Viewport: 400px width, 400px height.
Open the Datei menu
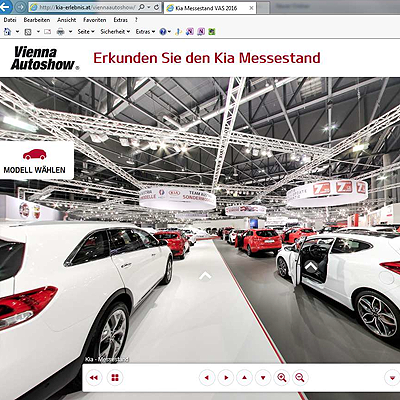coord(10,20)
